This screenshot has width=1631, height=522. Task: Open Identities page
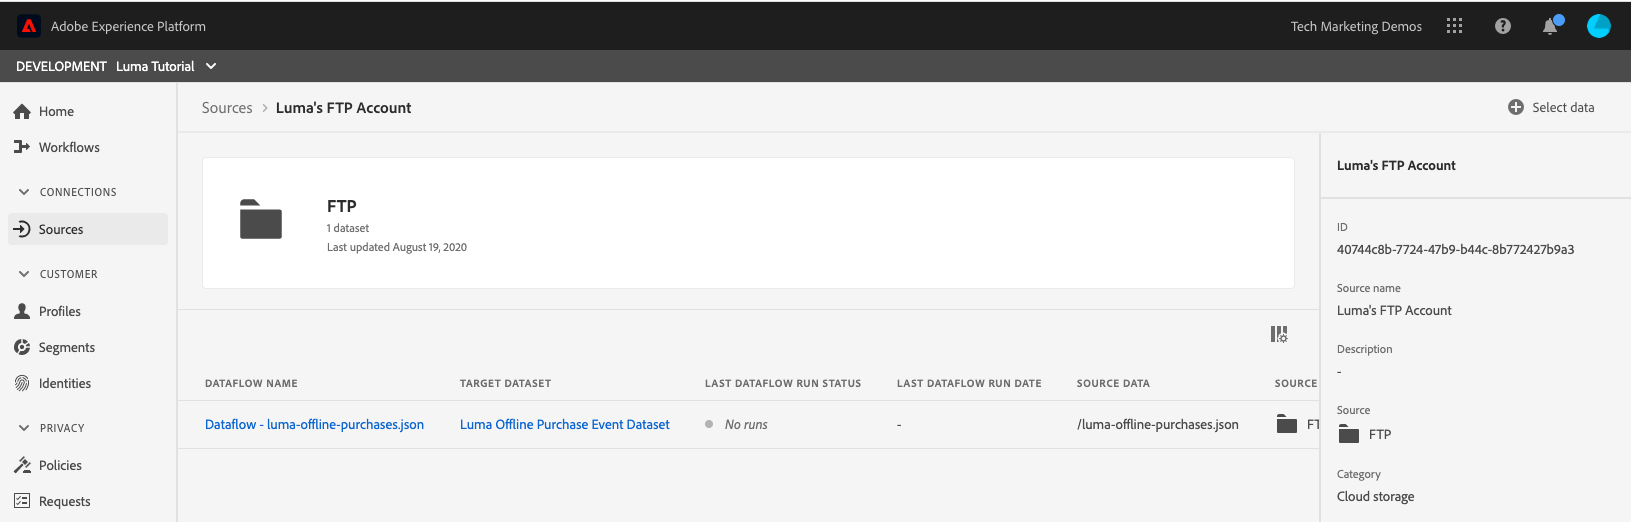tap(65, 383)
